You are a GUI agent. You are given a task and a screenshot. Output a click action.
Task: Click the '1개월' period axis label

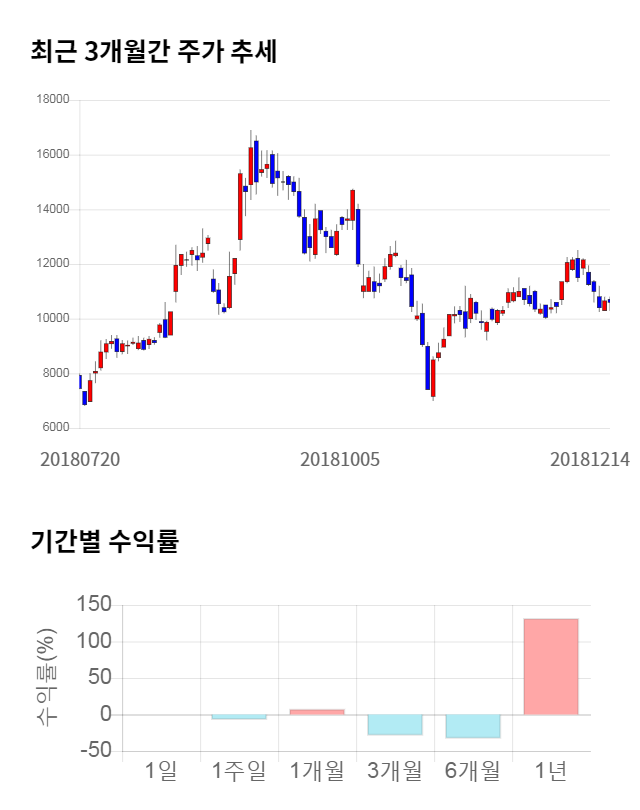317,771
